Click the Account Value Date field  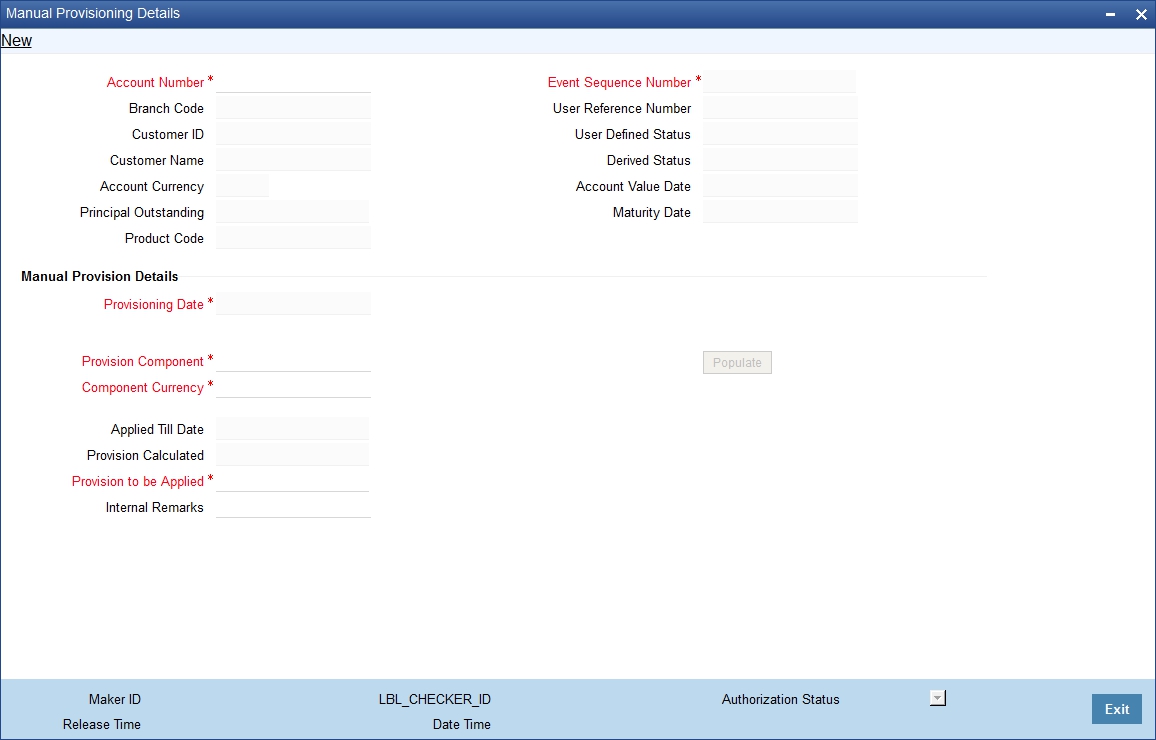[780, 186]
